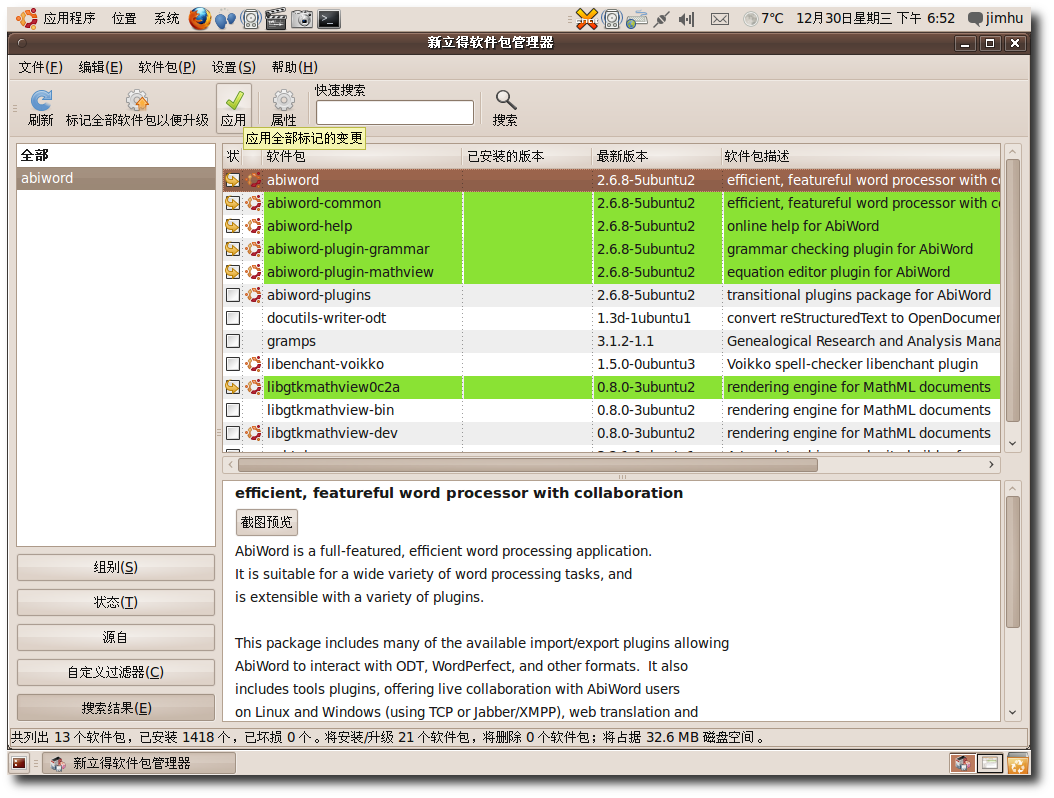
Task: Open package 属性 (Properties) from the toolbar
Action: point(284,101)
